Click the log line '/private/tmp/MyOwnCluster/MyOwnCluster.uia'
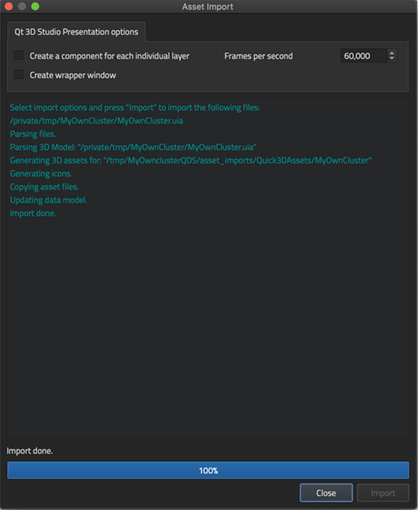 96,121
